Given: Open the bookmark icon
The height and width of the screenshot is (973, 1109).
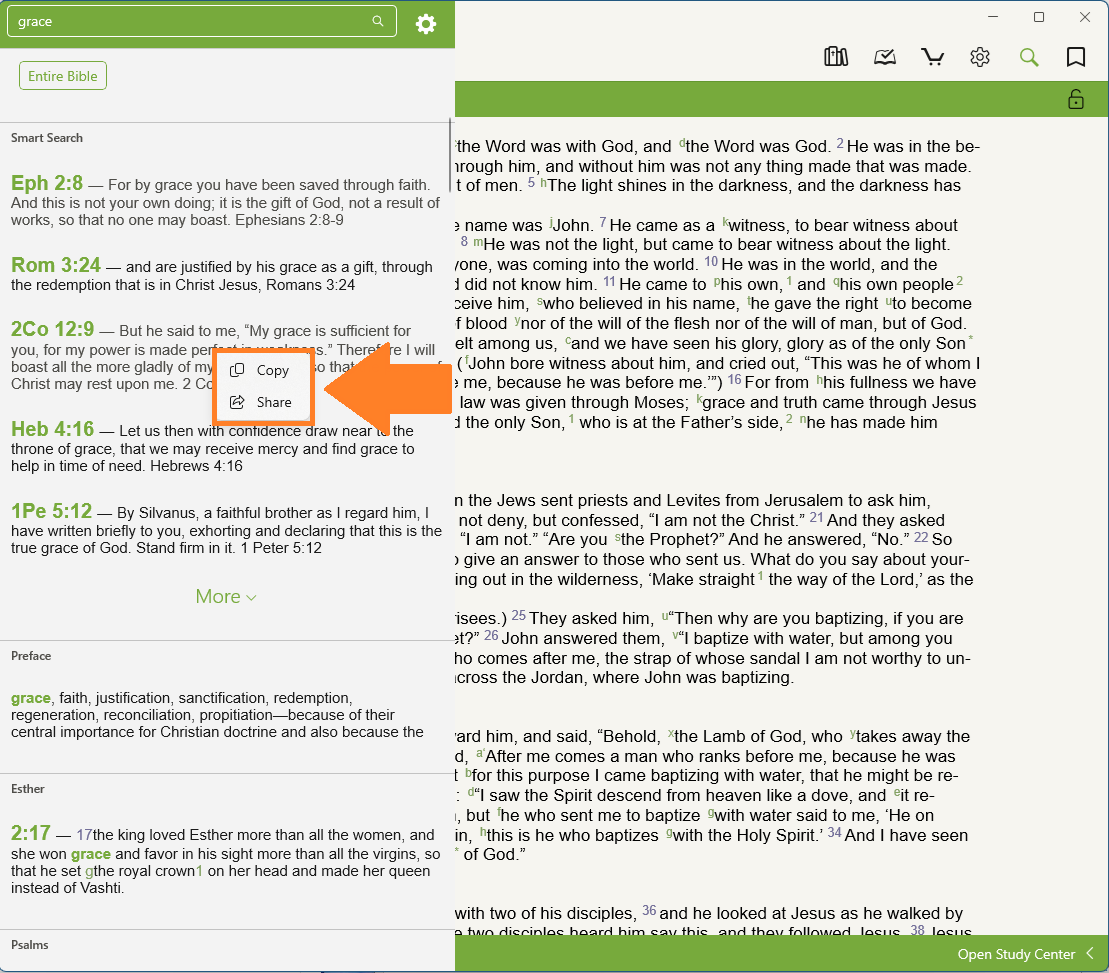Looking at the screenshot, I should (1076, 57).
